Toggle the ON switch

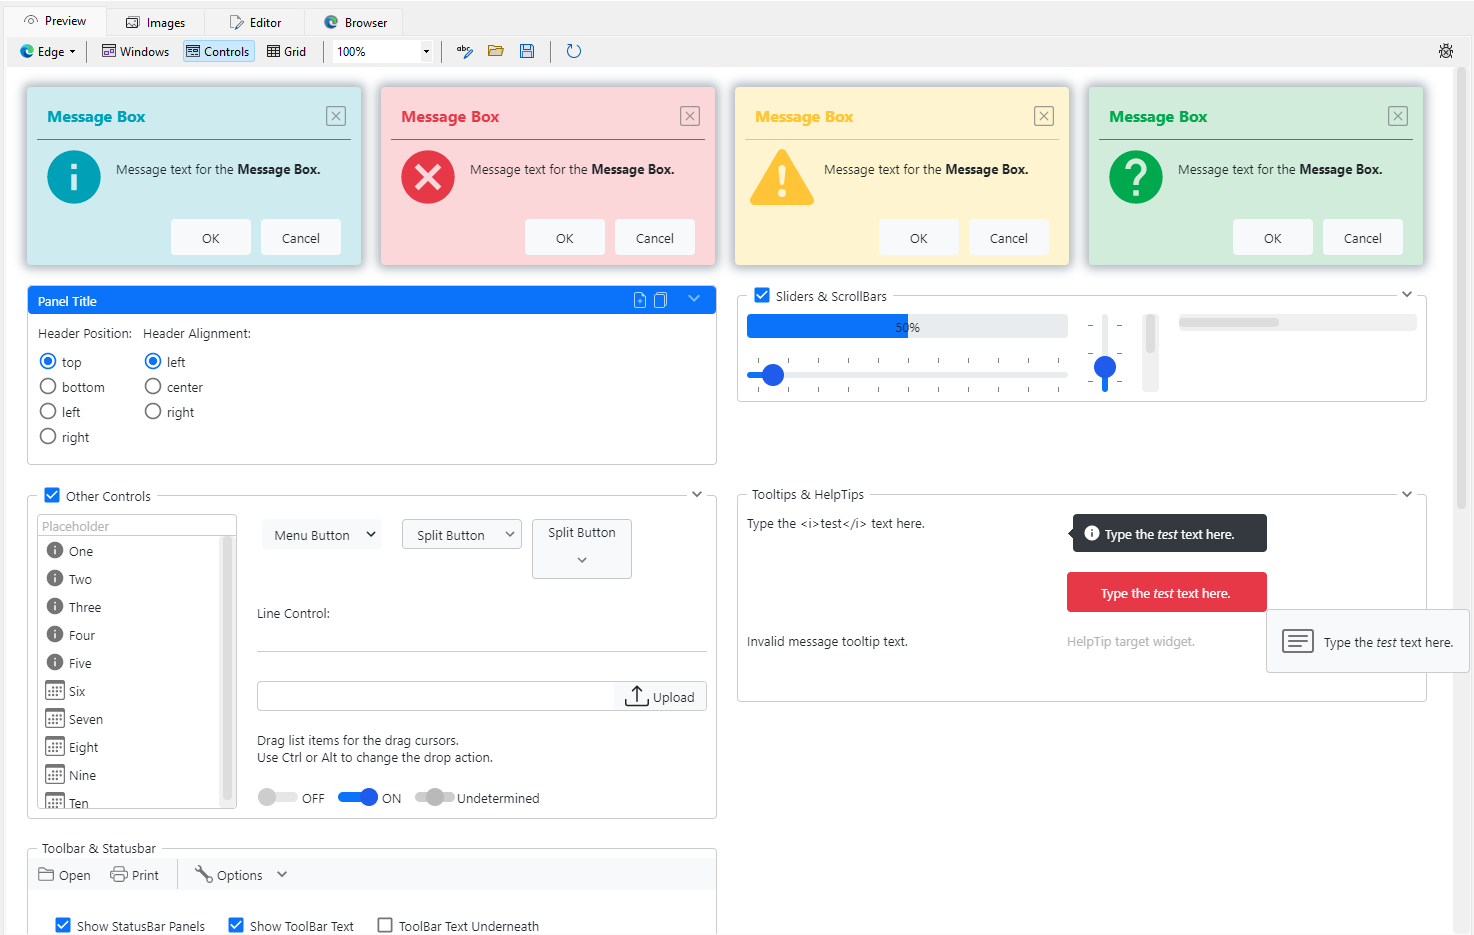click(358, 797)
